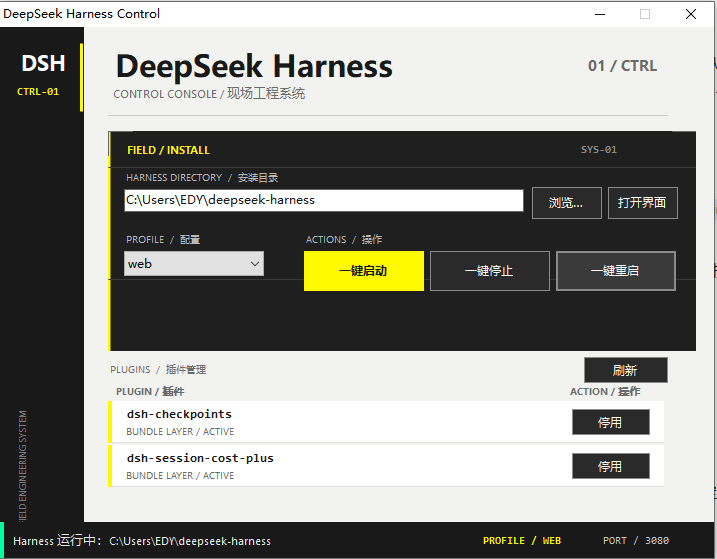Click the PROFILE / 配置 label
This screenshot has height=559, width=717.
(163, 239)
